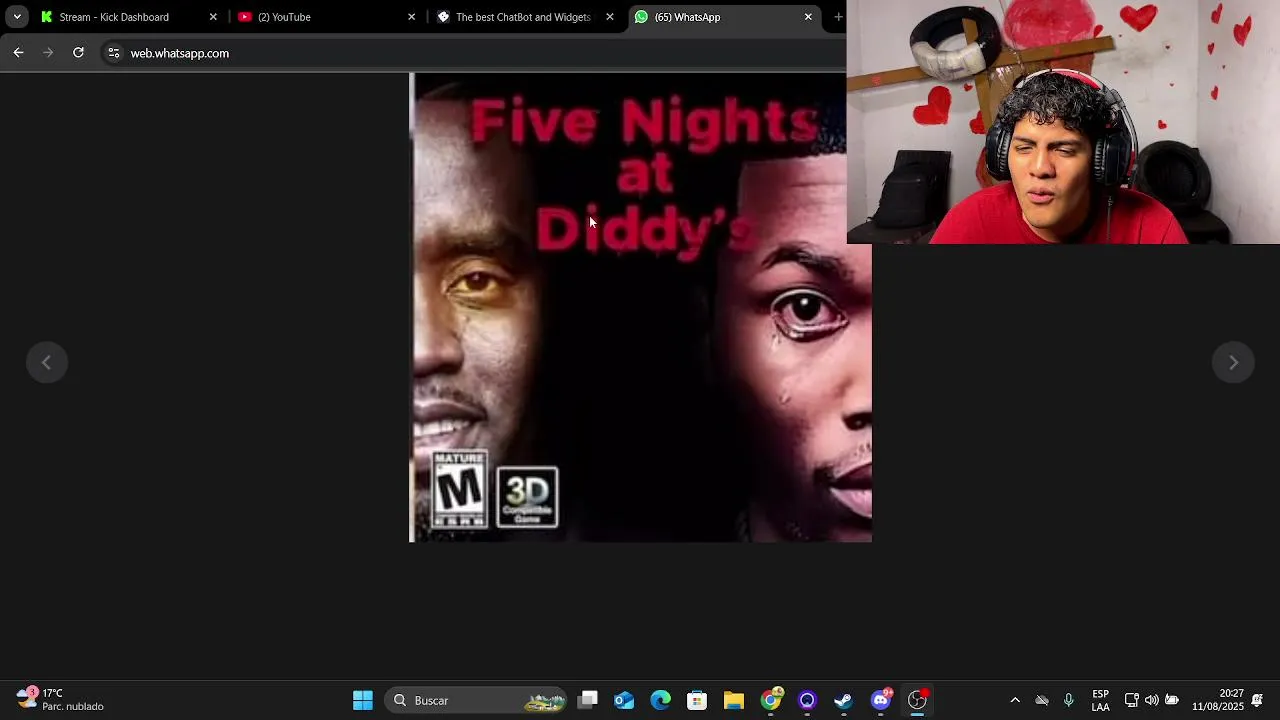Open Discord from taskbar

[x=880, y=700]
